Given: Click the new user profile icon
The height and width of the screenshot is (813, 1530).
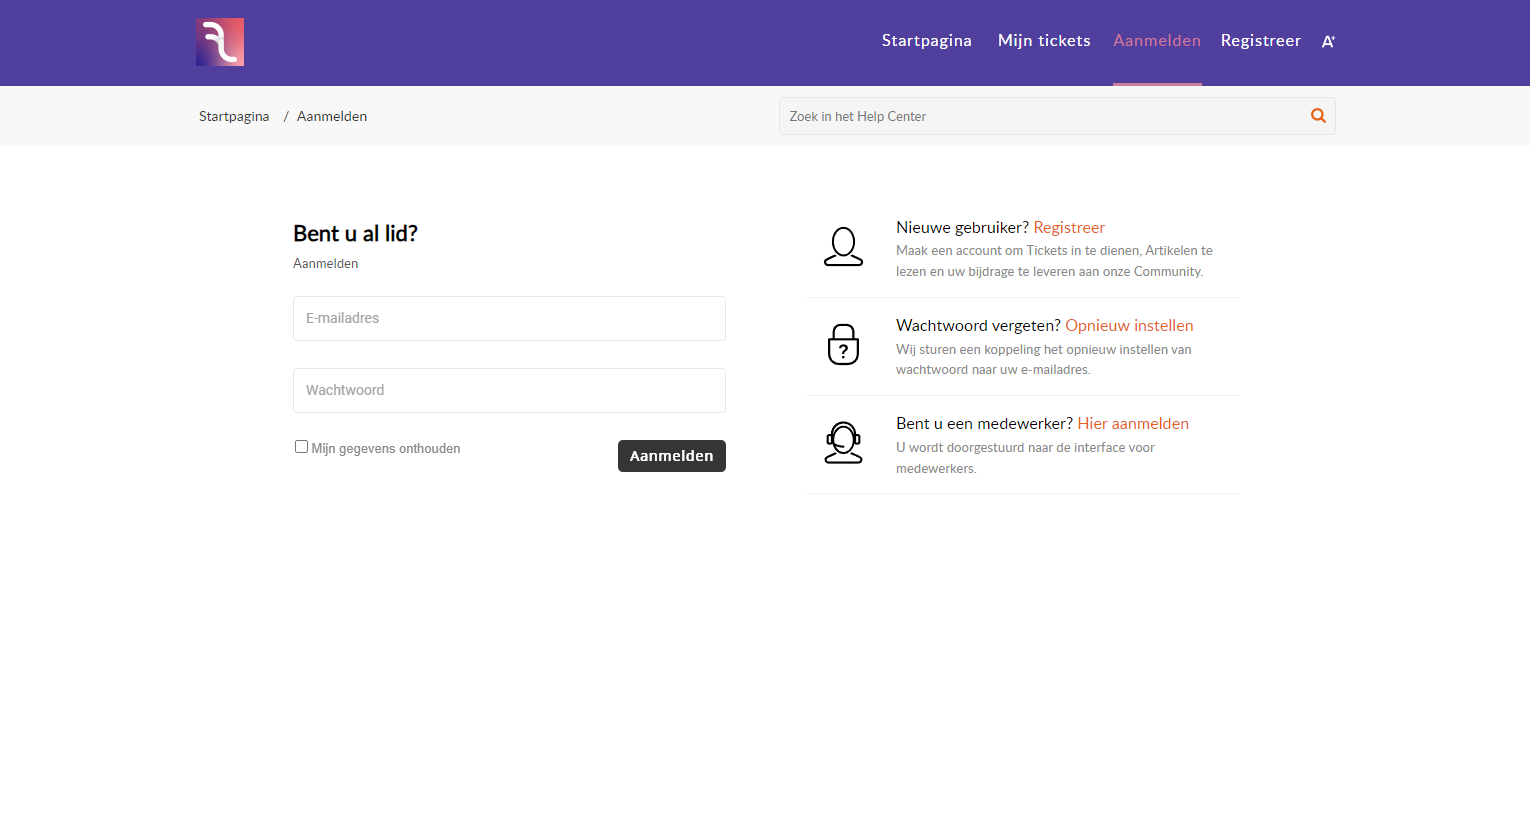Looking at the screenshot, I should click(843, 247).
